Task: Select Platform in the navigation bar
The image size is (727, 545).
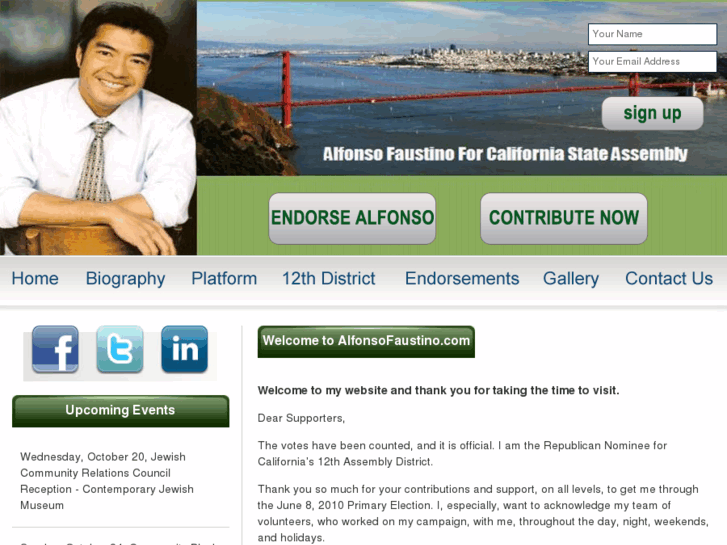Action: click(x=224, y=279)
